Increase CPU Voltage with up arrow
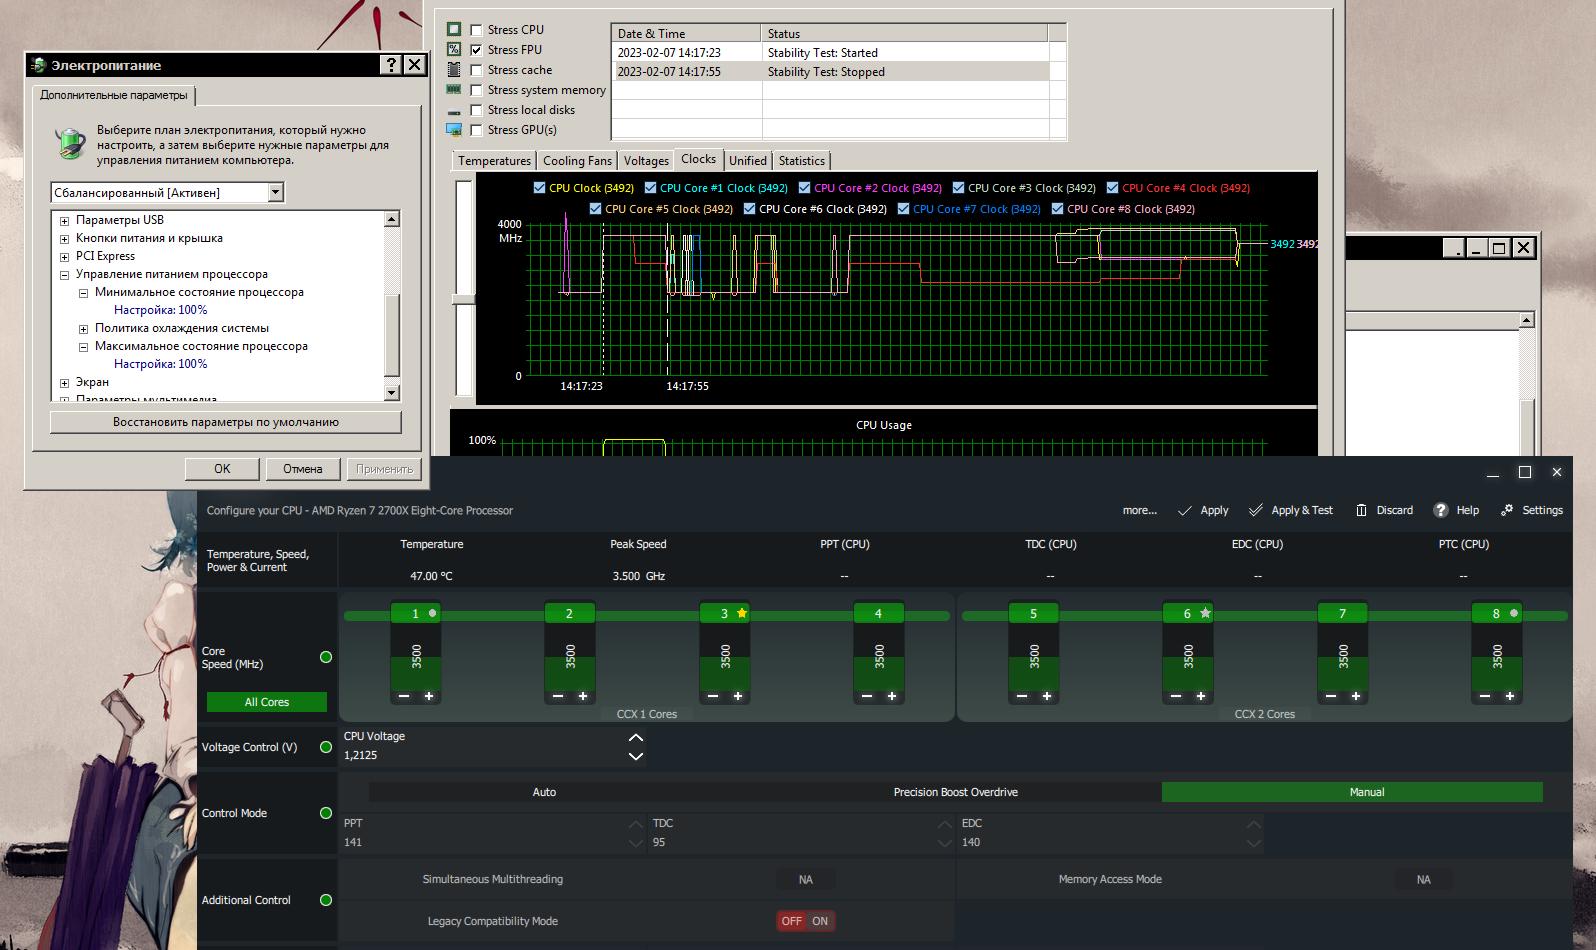 (635, 737)
